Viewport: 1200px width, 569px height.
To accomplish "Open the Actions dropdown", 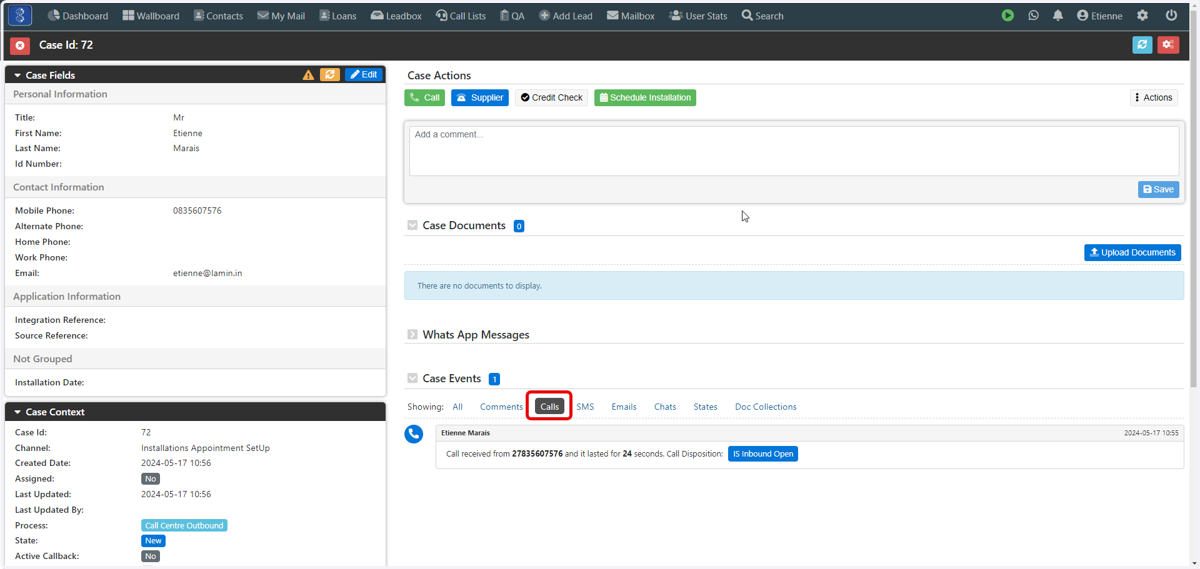I will 1153,98.
